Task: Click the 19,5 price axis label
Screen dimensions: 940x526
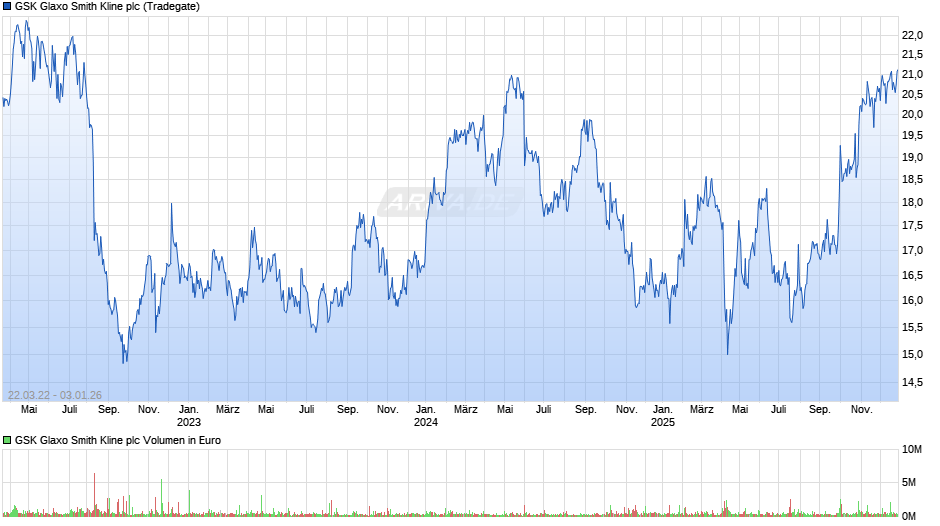Action: tap(912, 136)
